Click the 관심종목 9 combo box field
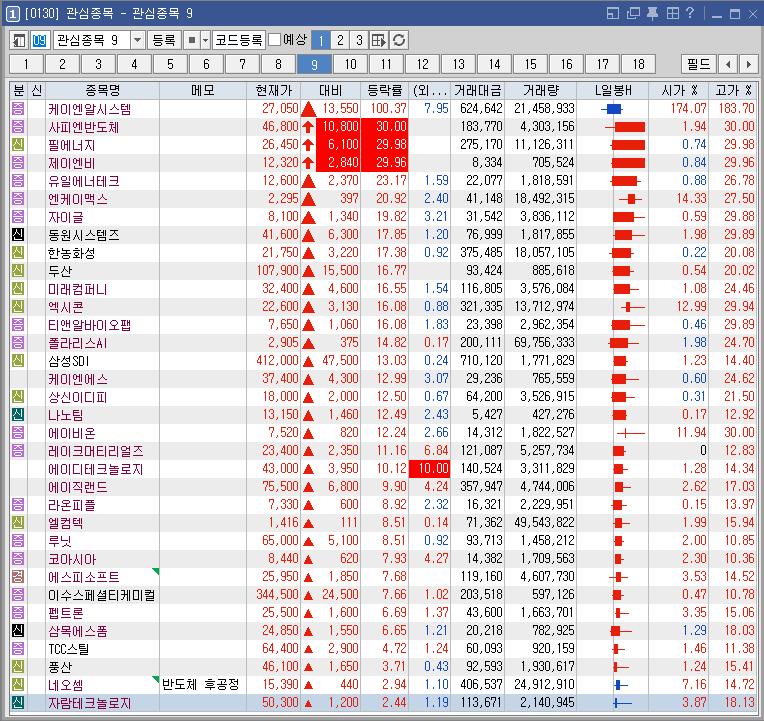The height and width of the screenshot is (721, 764). pos(92,40)
